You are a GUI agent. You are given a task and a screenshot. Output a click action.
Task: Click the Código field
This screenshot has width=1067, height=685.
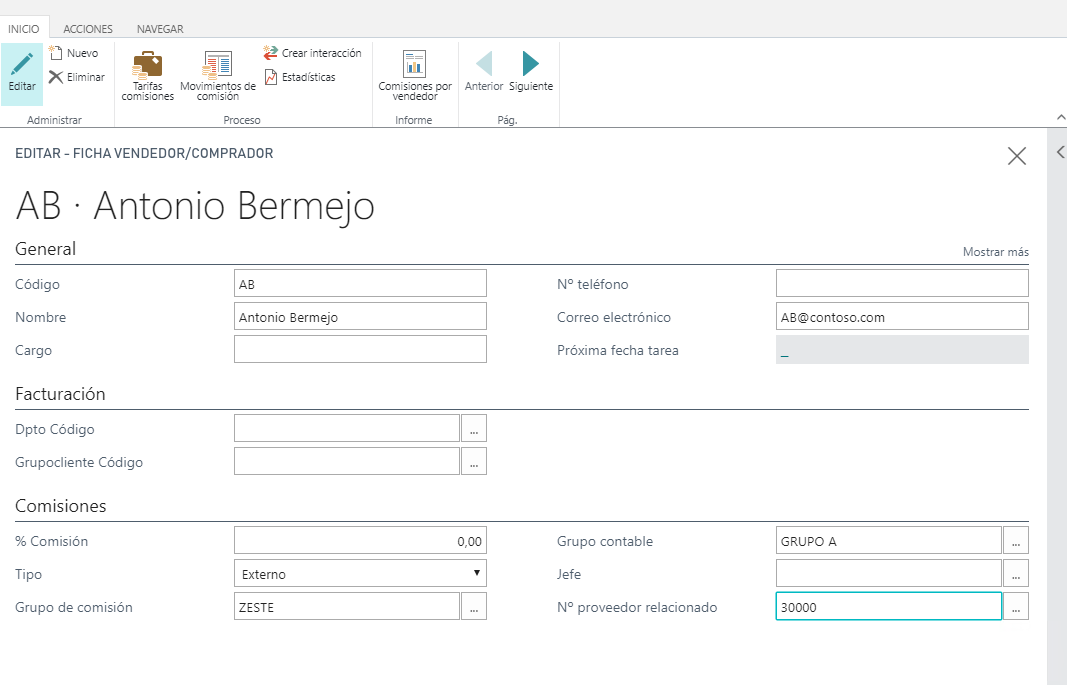[360, 284]
